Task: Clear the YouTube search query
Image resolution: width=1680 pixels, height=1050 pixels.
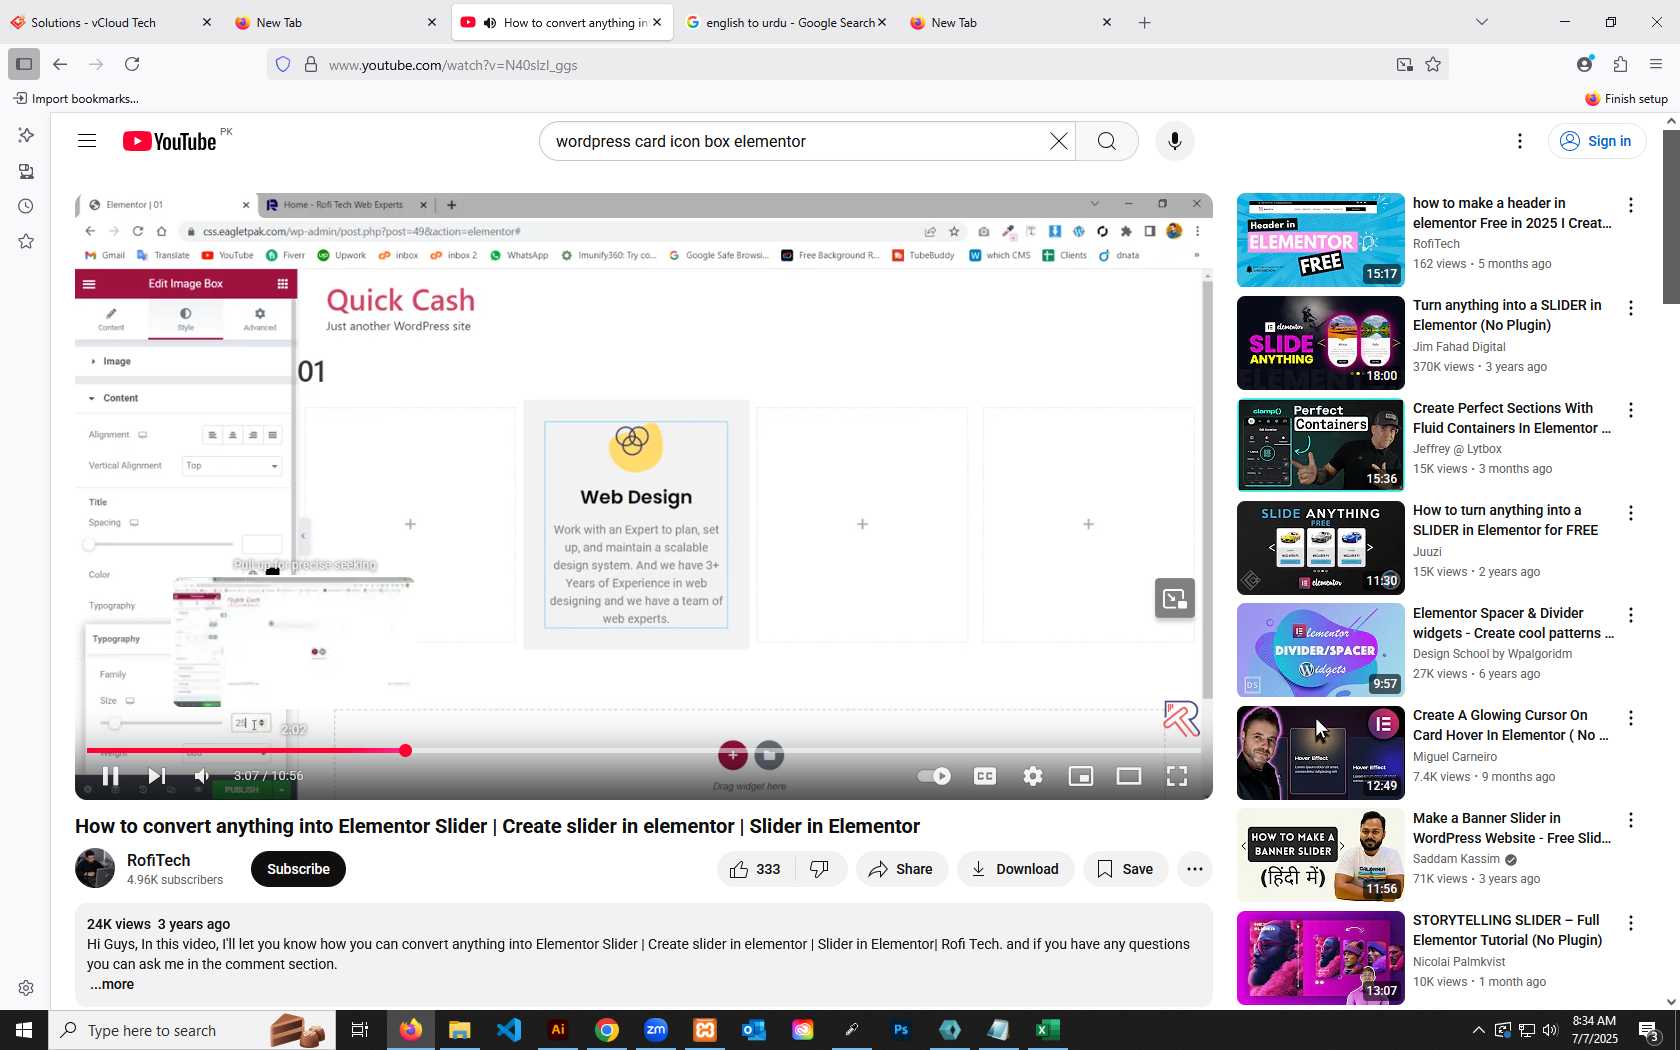Action: click(x=1058, y=141)
